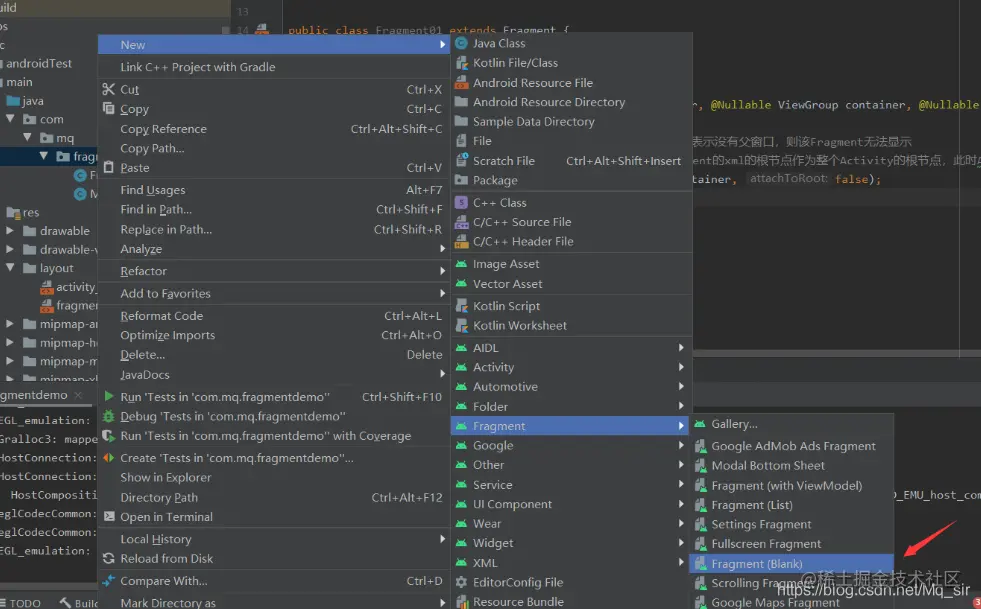Select Fragment (List) template
This screenshot has width=981, height=609.
click(791, 504)
